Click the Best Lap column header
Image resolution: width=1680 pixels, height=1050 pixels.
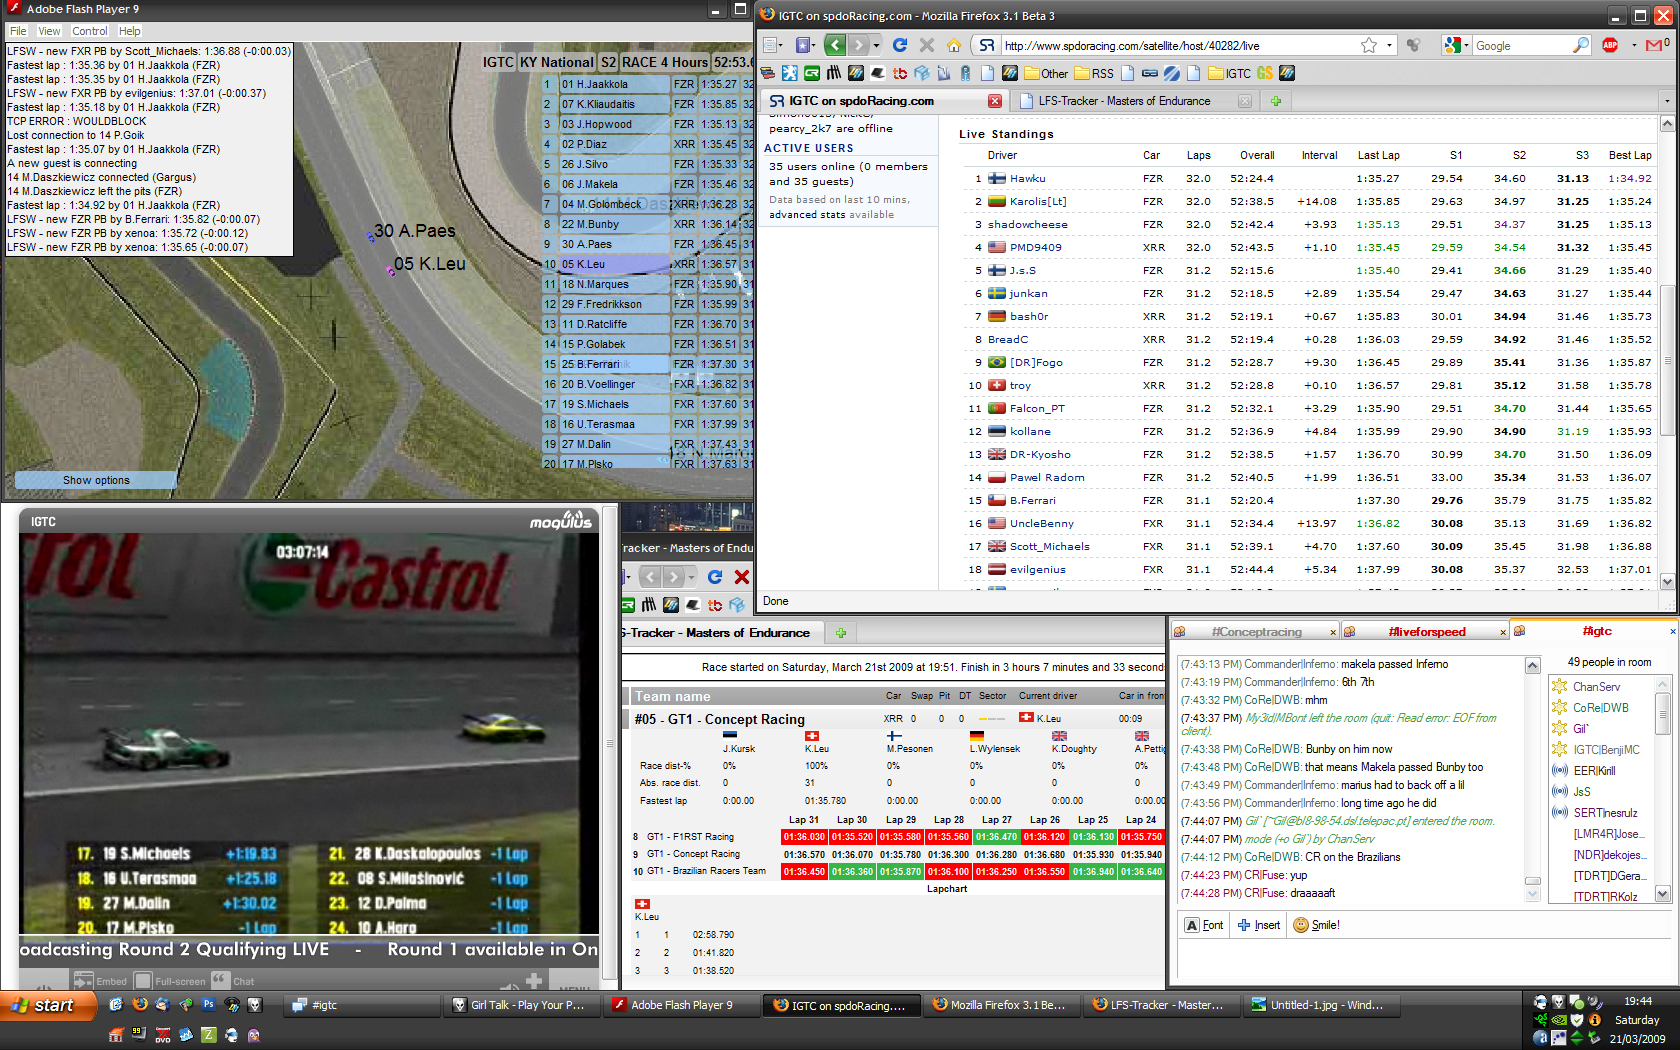1630,155
